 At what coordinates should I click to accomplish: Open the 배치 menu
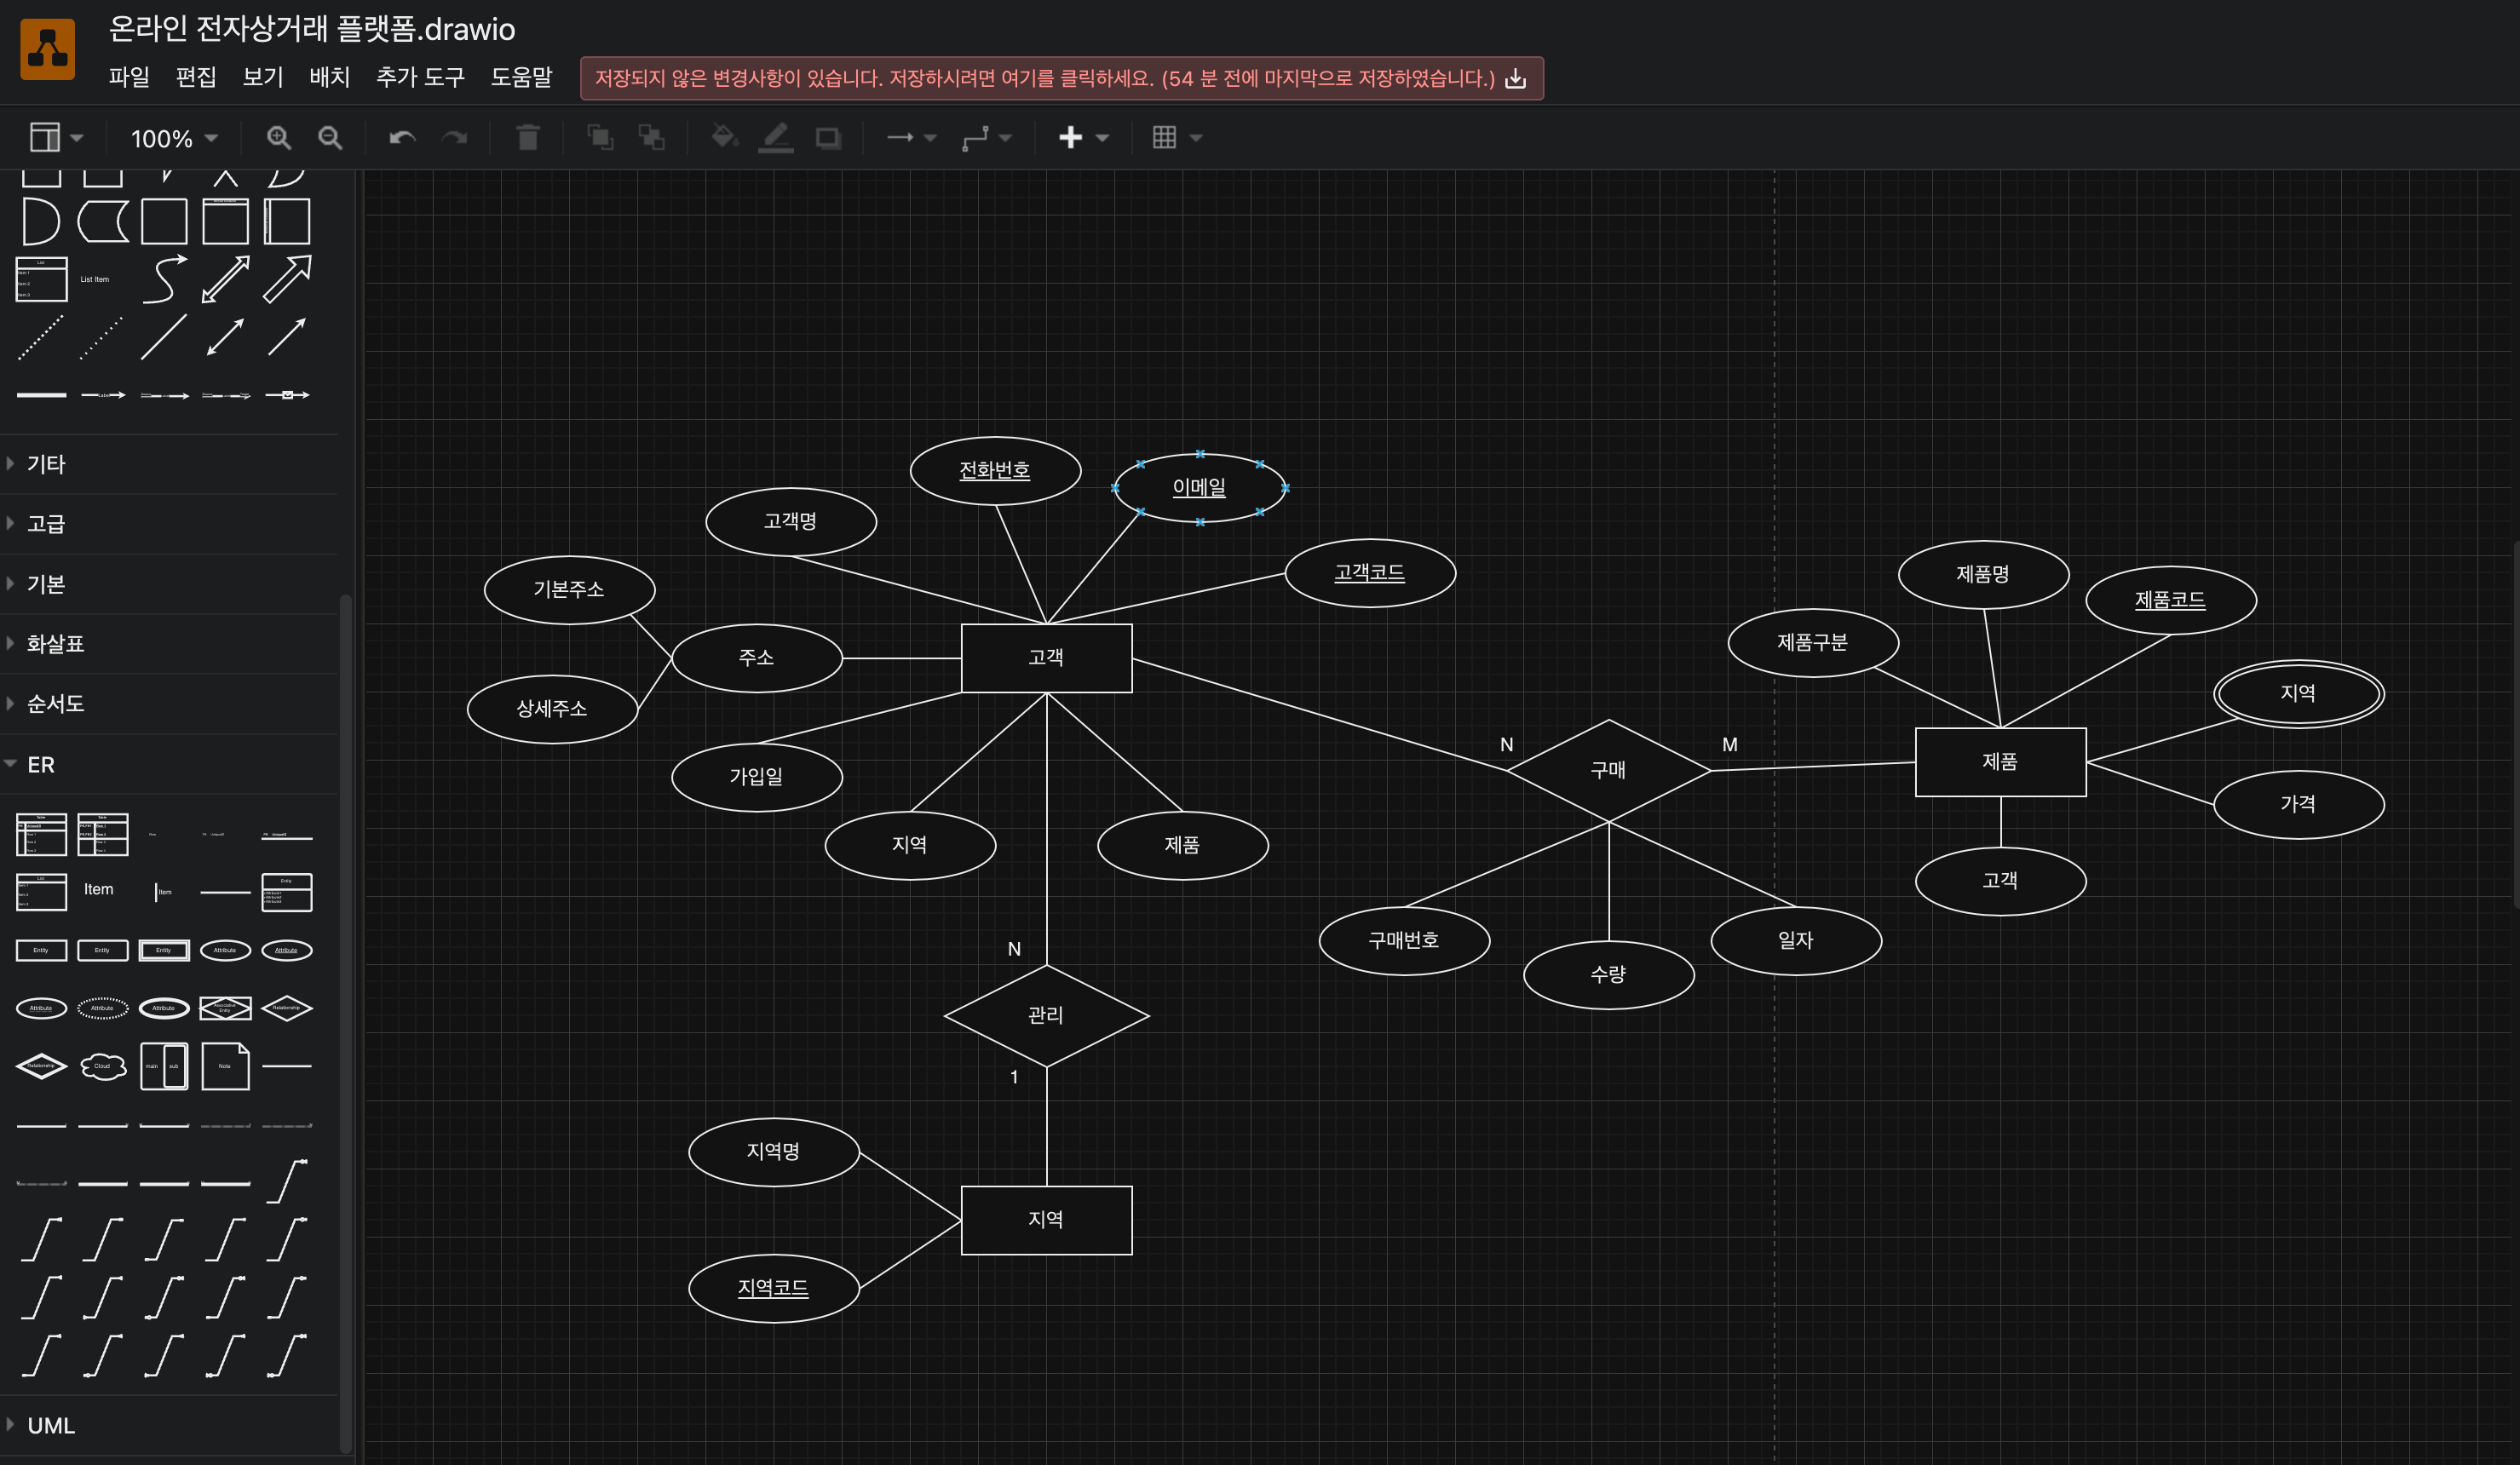click(329, 78)
